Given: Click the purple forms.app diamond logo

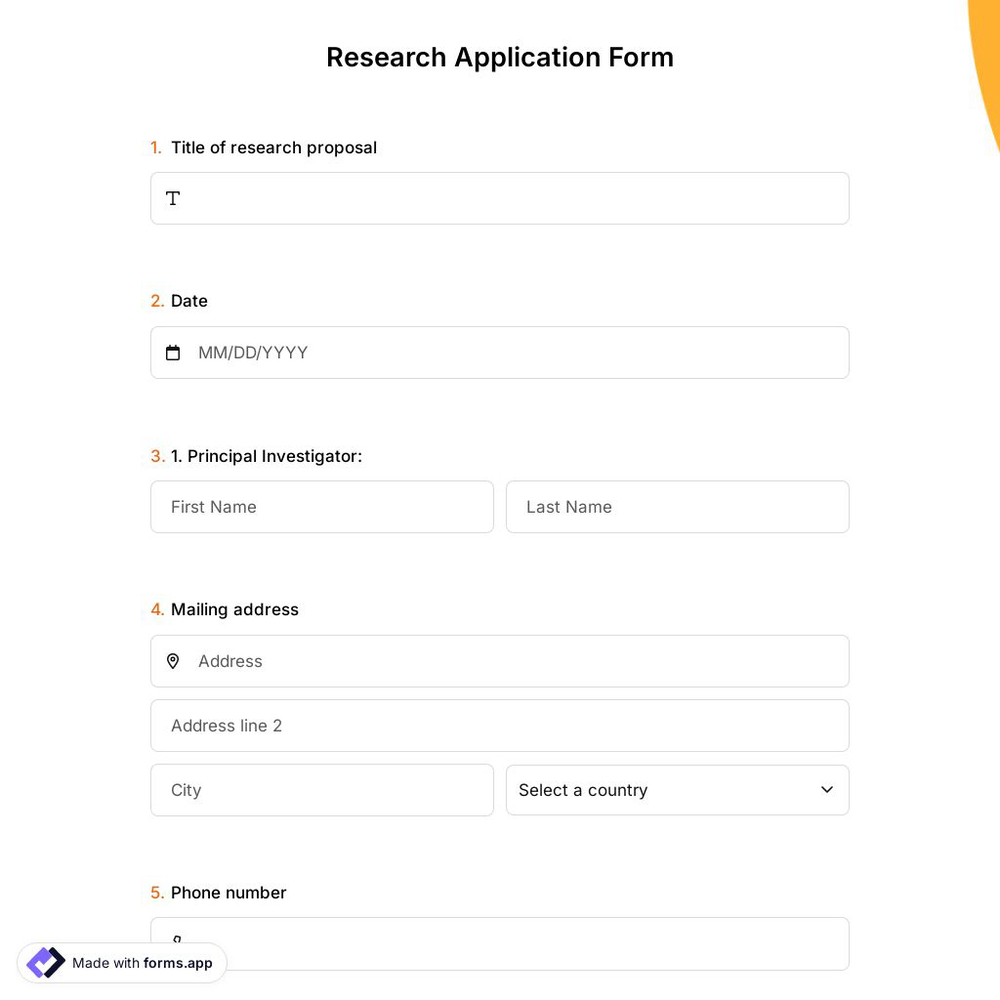Looking at the screenshot, I should 45,962.
